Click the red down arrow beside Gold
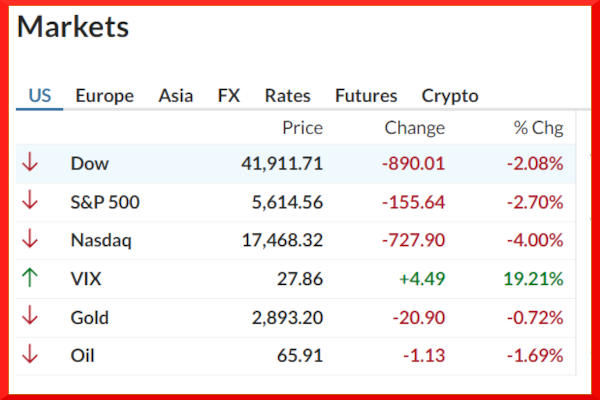The image size is (600, 400). pos(30,318)
